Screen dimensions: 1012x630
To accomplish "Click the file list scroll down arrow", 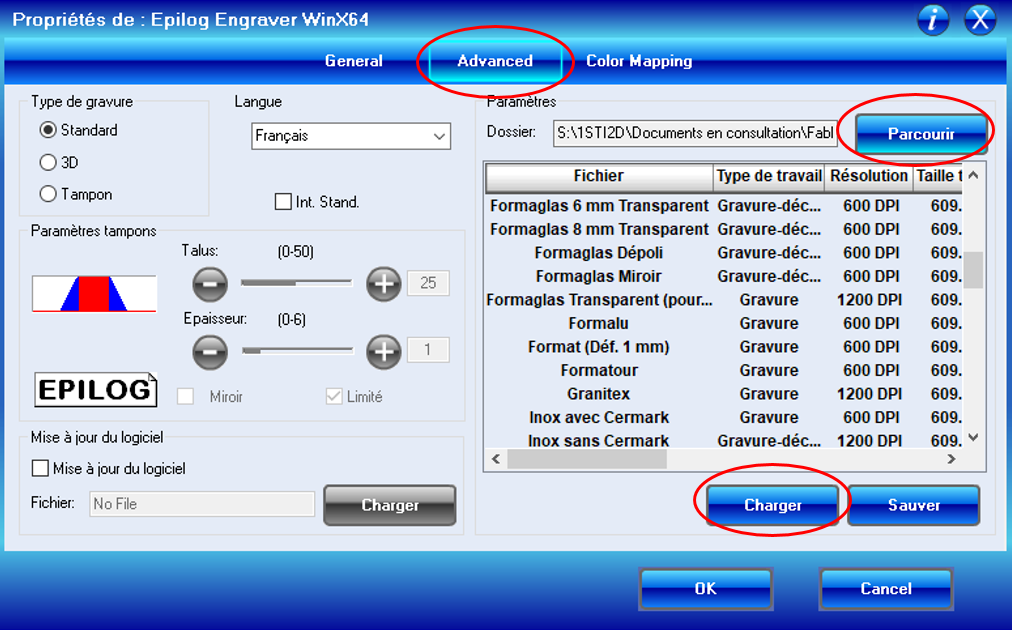I will [973, 438].
